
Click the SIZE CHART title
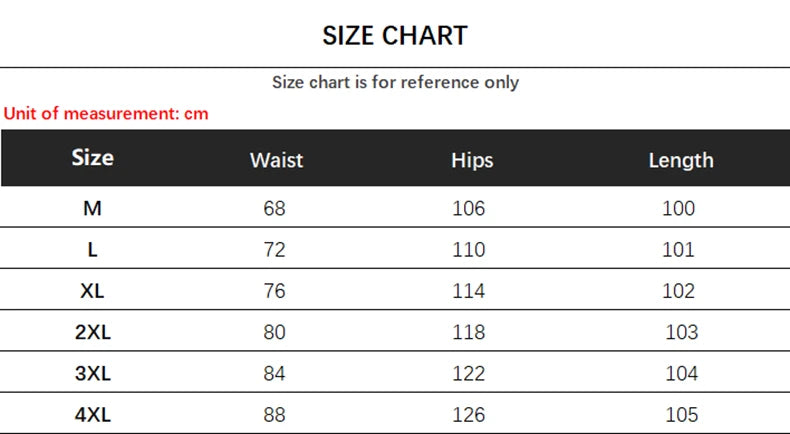tap(394, 36)
